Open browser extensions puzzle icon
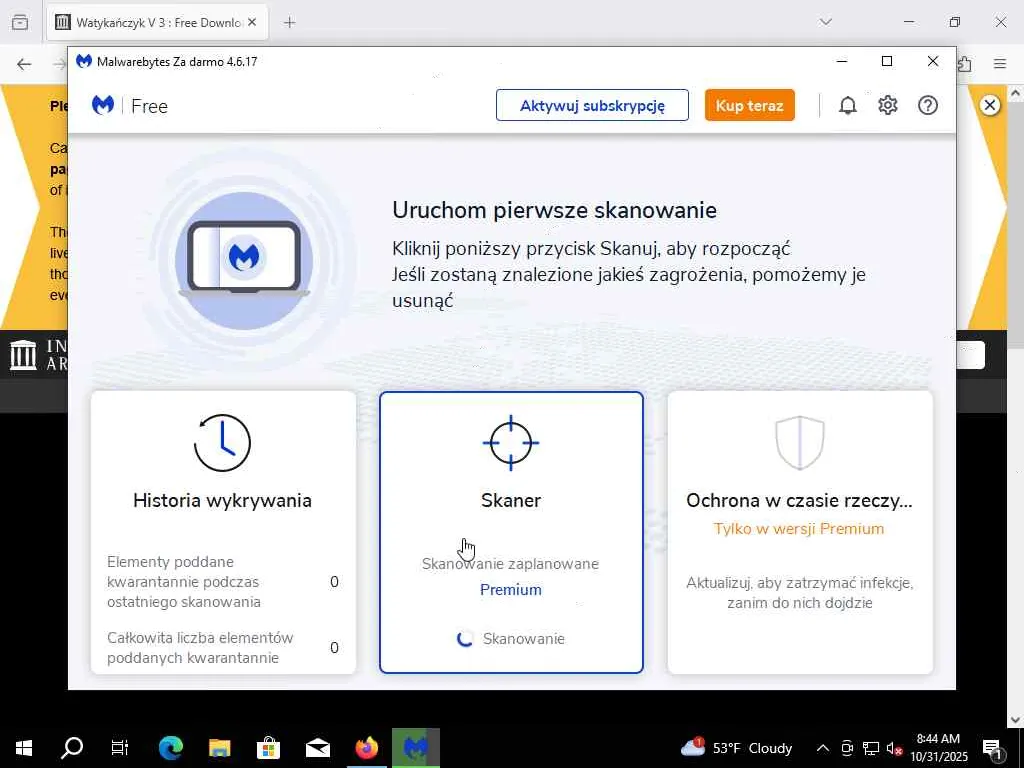1024x768 pixels. (965, 64)
